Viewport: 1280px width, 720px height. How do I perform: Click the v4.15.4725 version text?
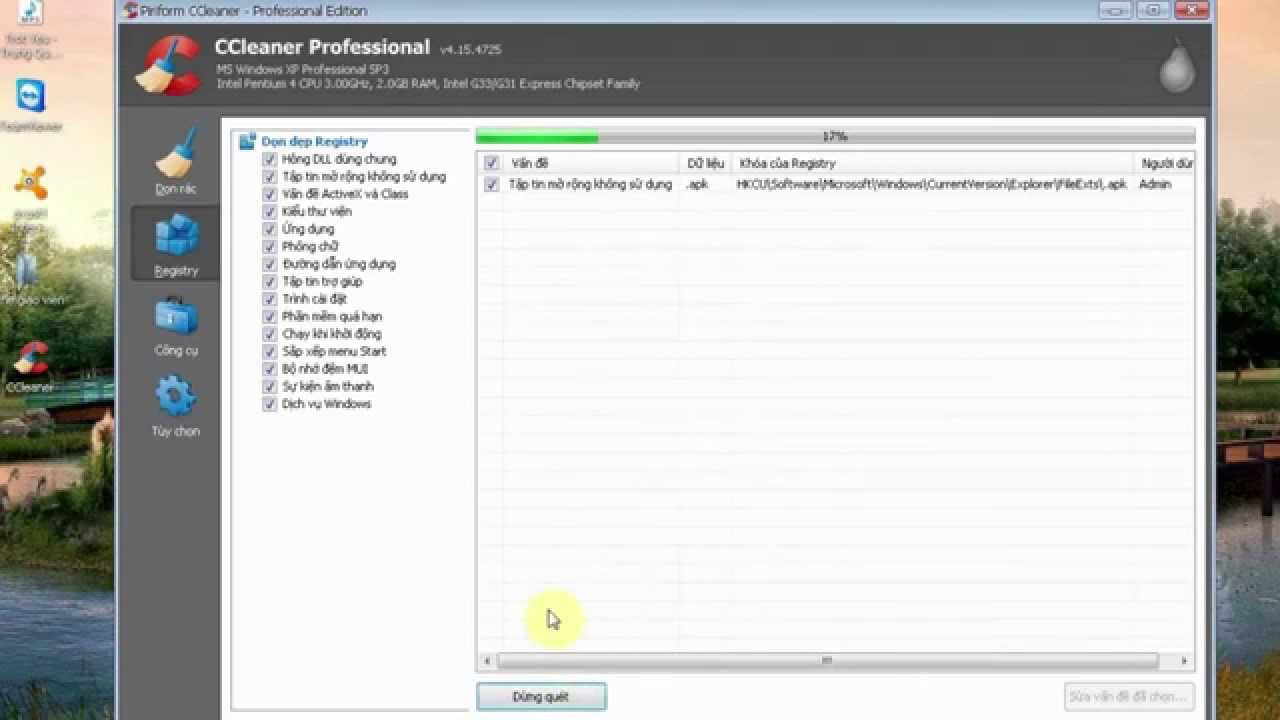click(x=470, y=49)
